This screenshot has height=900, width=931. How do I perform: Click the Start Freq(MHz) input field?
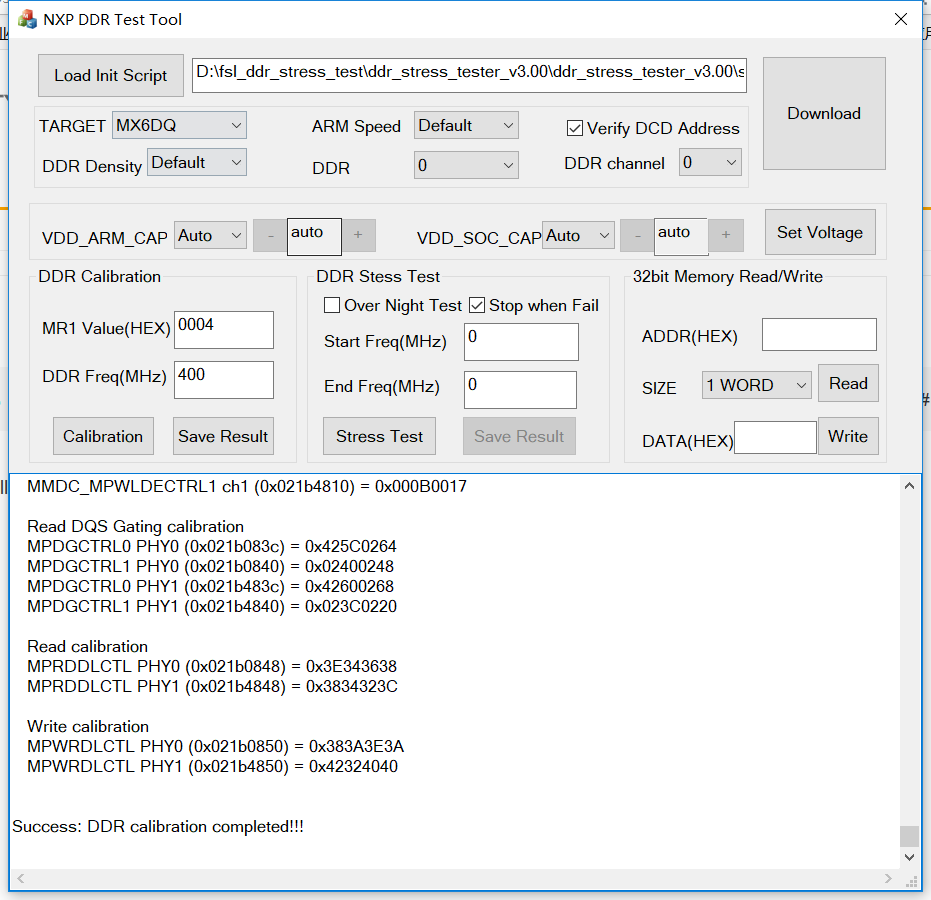[521, 341]
